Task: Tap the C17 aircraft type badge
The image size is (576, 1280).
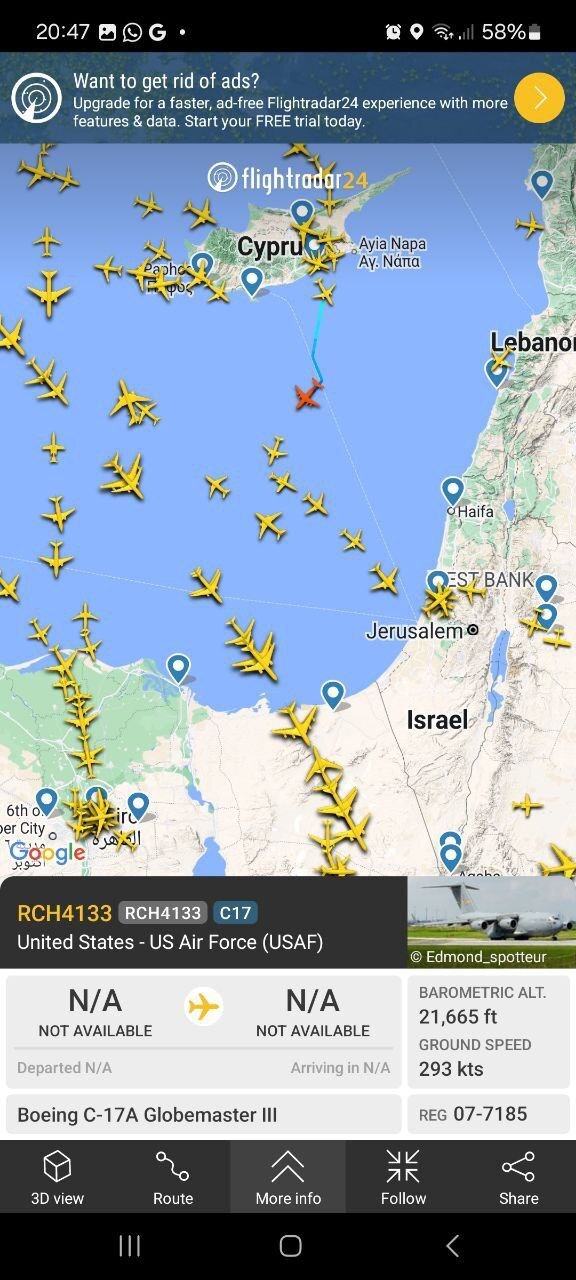Action: click(235, 912)
